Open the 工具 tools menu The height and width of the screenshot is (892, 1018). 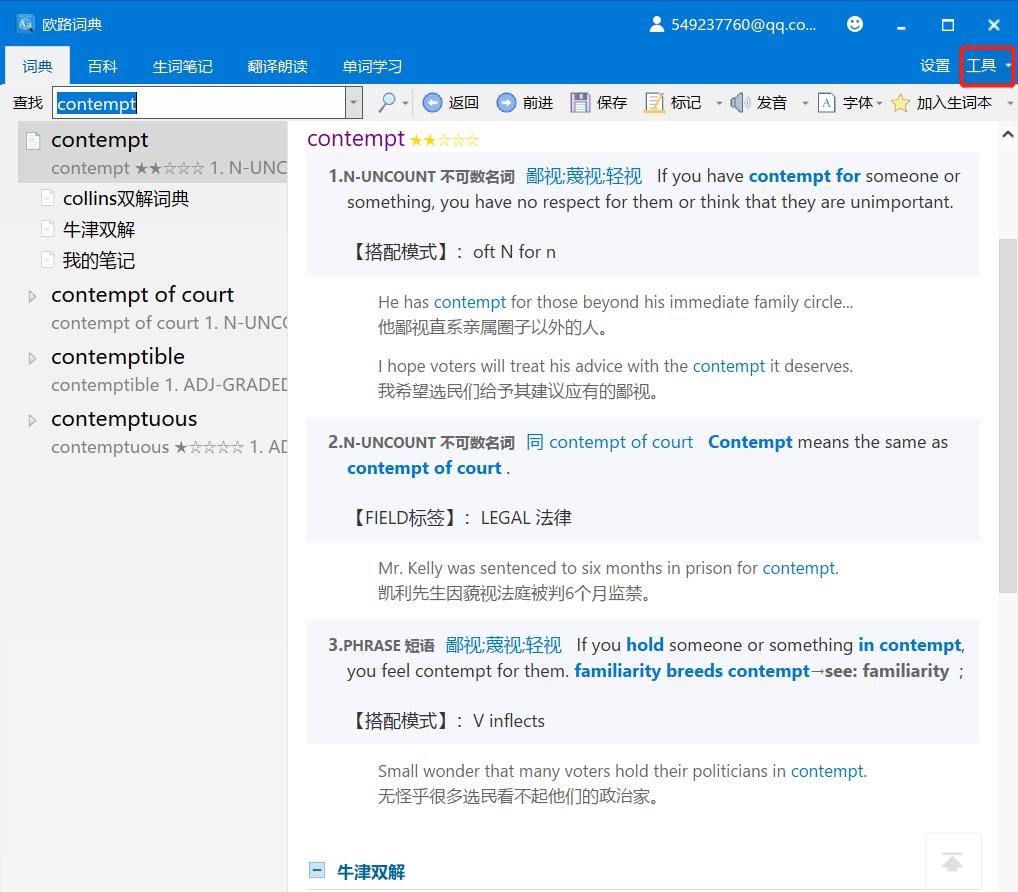[986, 66]
